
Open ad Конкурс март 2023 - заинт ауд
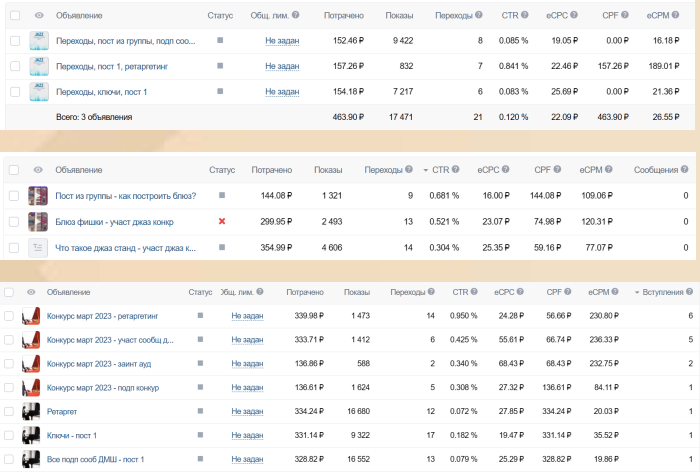tap(99, 364)
